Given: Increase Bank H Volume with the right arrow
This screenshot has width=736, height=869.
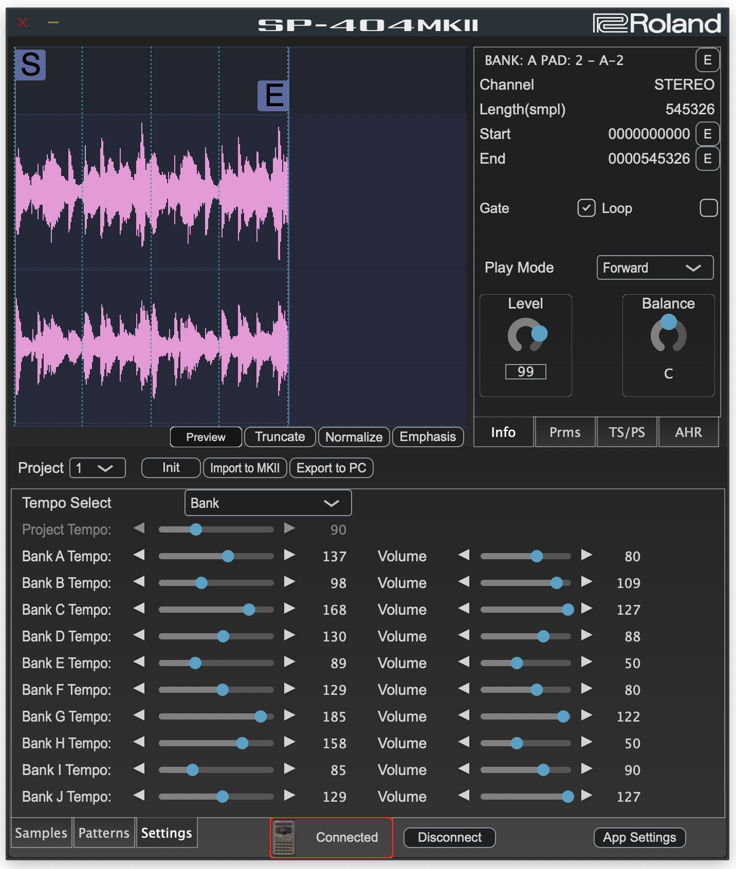Looking at the screenshot, I should [x=586, y=742].
